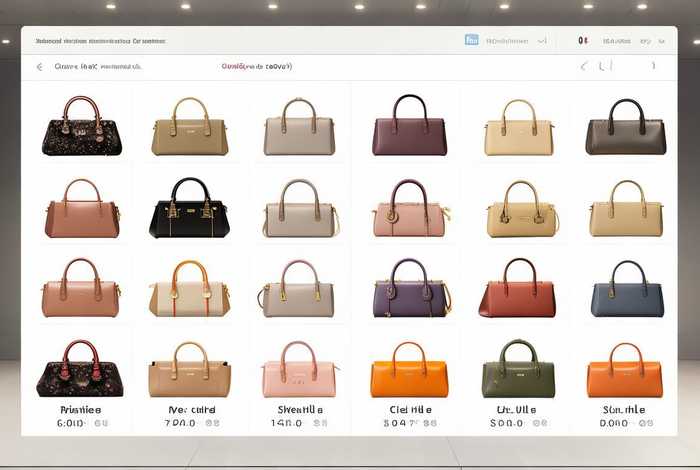Click the dark brown handbag in top right

pyautogui.click(x=626, y=128)
